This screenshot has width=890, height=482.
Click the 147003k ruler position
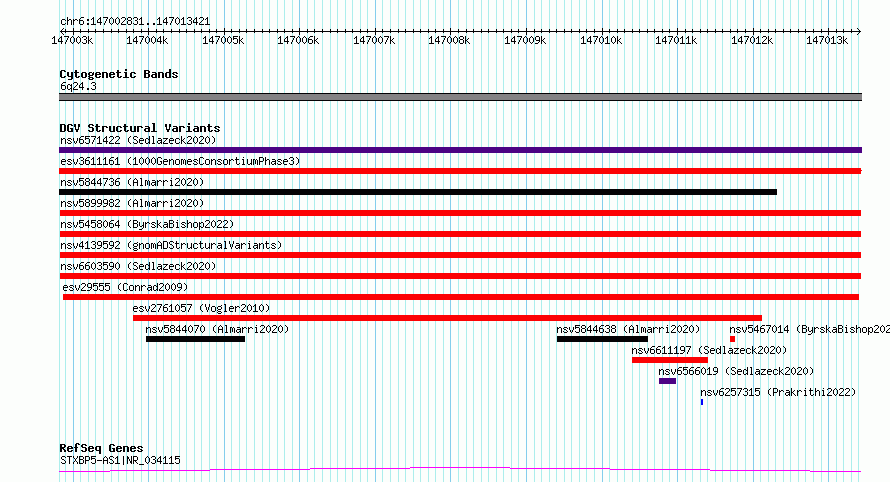[x=72, y=40]
